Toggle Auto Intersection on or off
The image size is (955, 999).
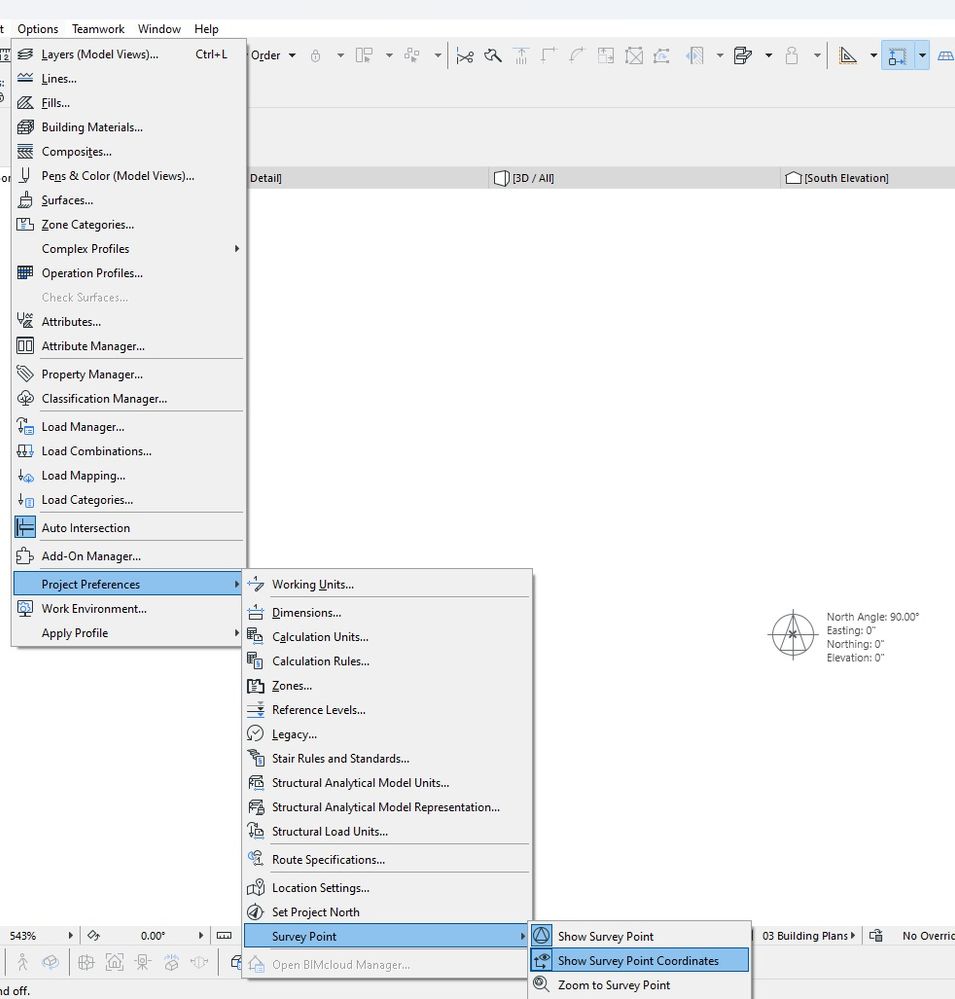tap(128, 528)
